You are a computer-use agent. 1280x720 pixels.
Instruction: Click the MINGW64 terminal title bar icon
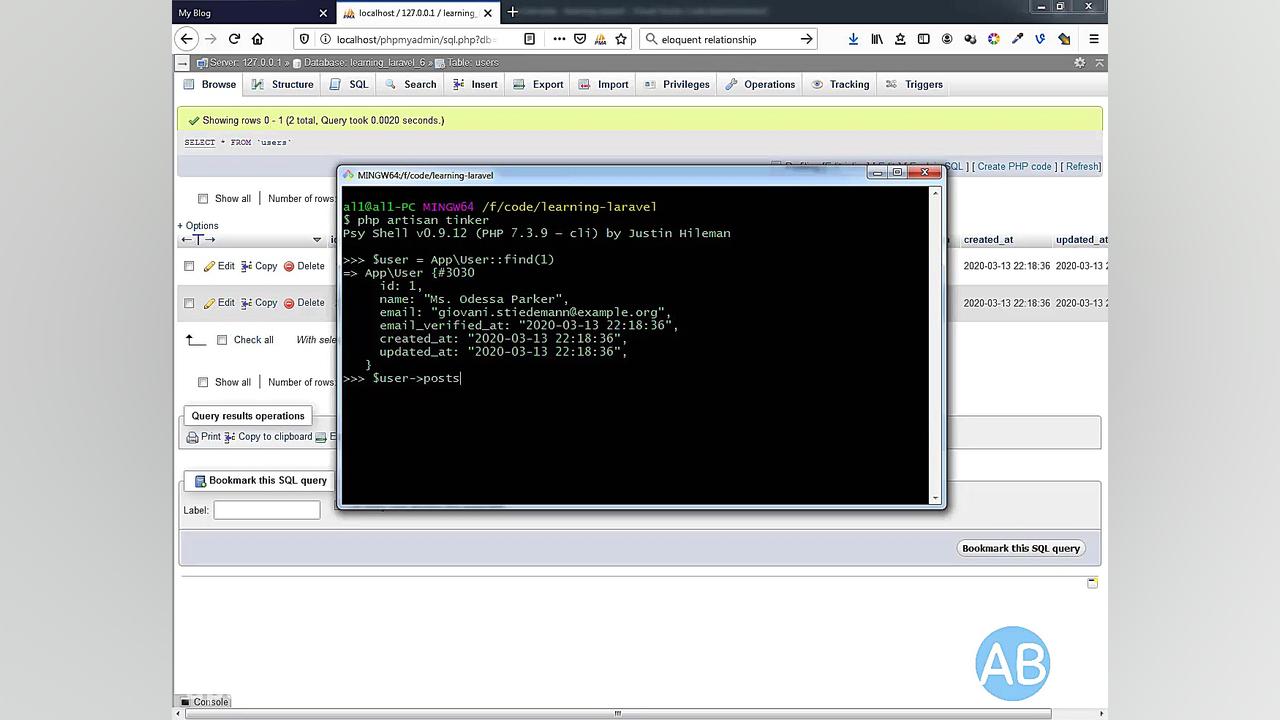coord(349,175)
